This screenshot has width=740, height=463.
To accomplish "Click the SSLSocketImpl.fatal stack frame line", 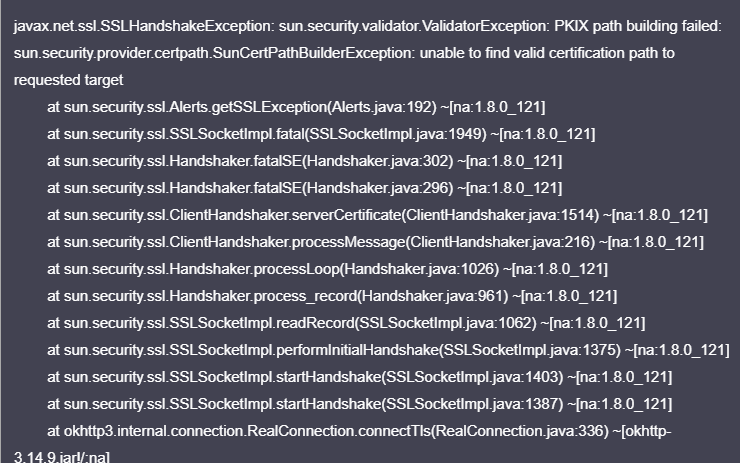I will [321, 134].
